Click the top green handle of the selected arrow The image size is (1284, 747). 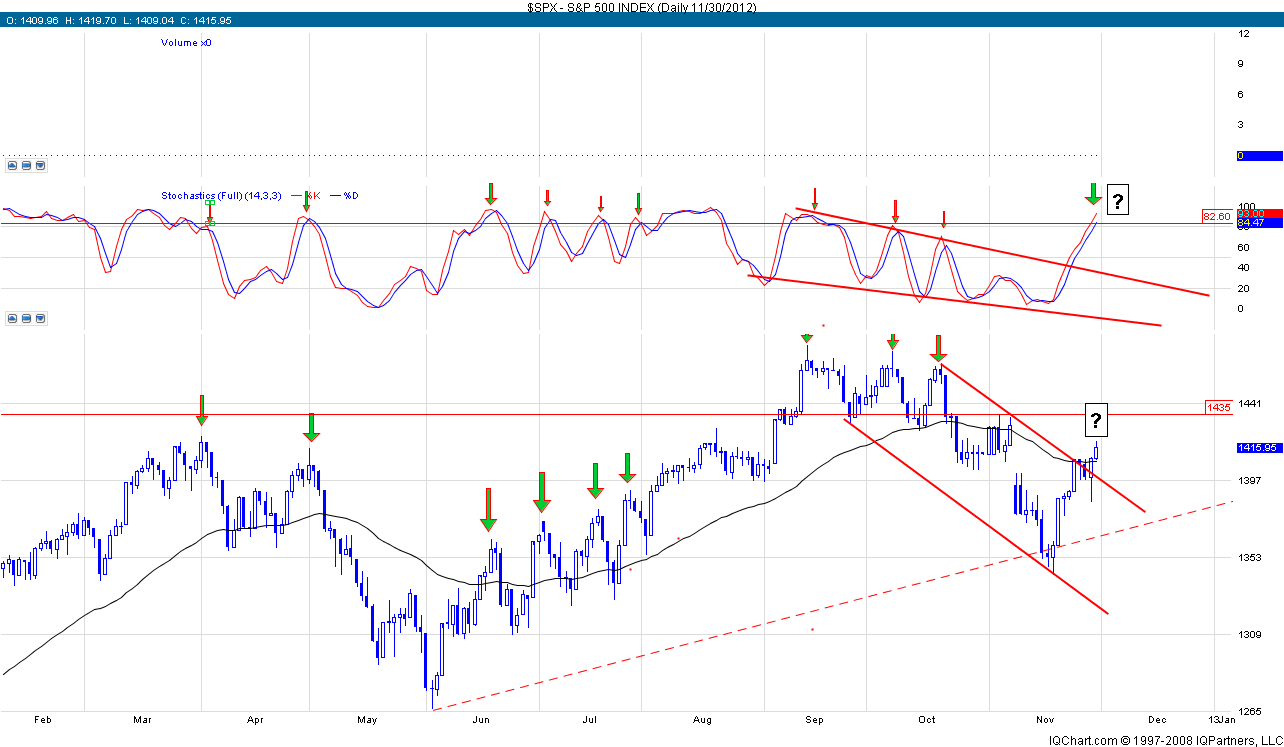[x=210, y=203]
